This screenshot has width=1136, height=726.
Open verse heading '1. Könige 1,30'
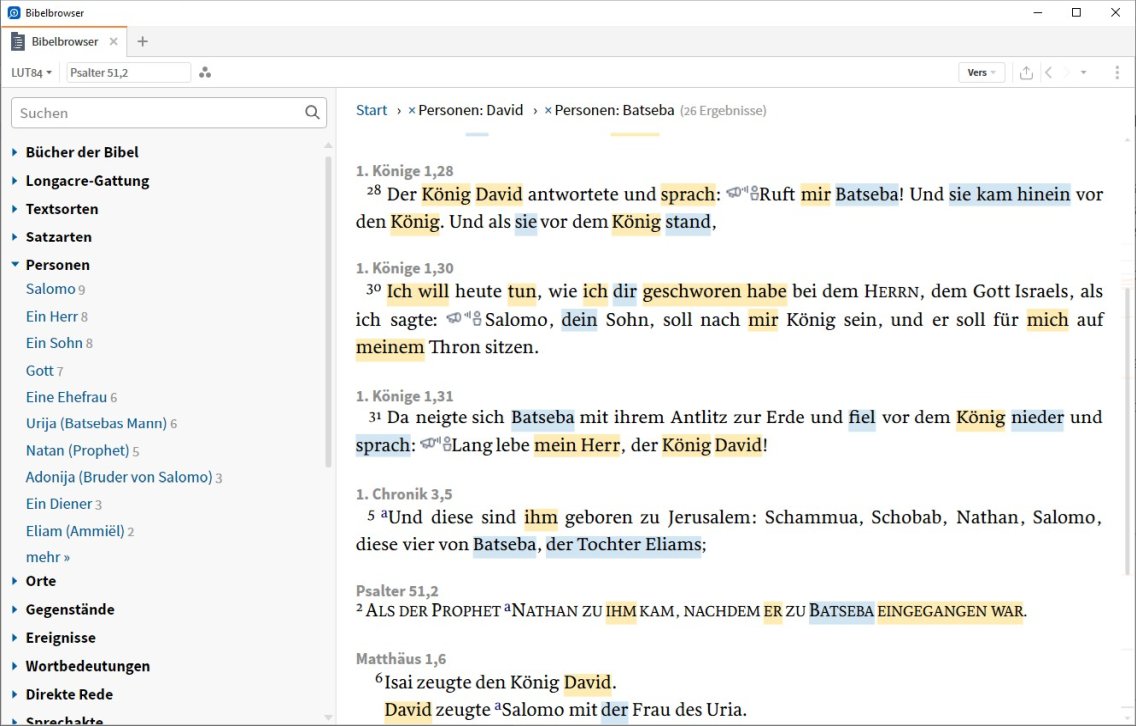404,268
